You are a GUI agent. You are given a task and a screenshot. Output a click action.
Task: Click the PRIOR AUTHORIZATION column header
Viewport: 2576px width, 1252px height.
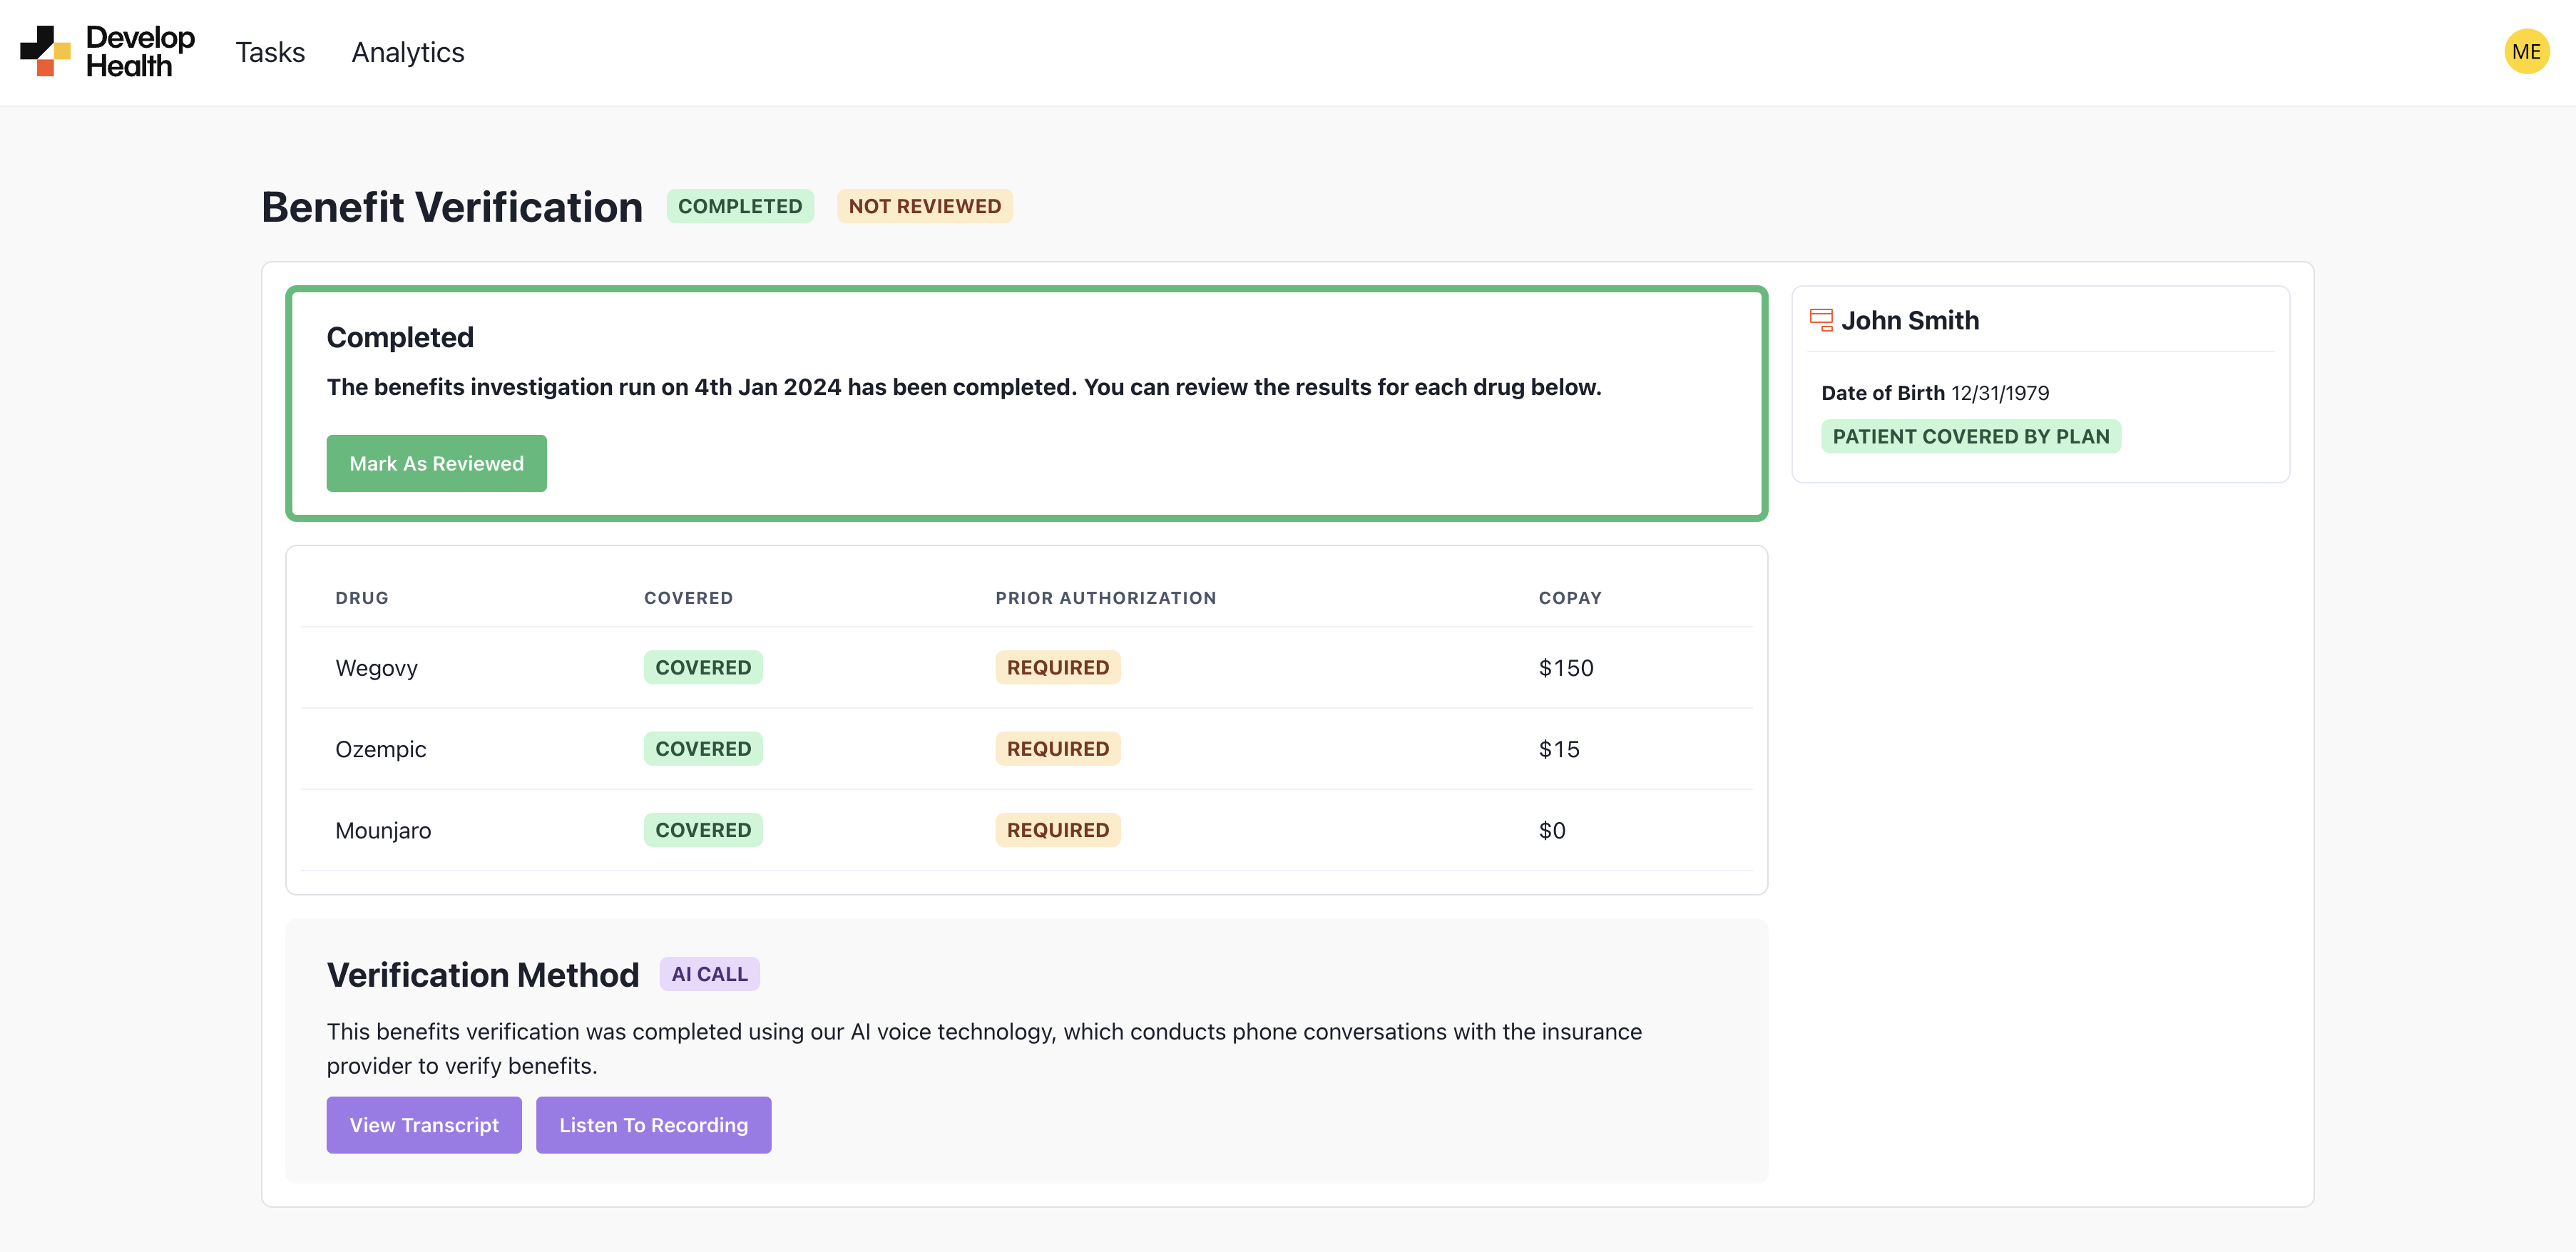tap(1106, 598)
